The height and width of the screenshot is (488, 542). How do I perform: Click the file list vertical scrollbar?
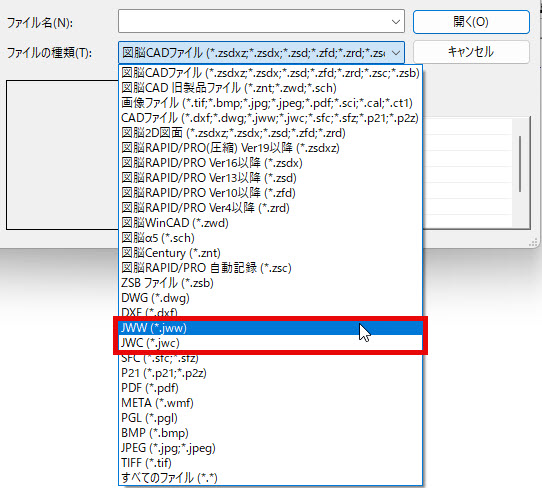(520, 164)
